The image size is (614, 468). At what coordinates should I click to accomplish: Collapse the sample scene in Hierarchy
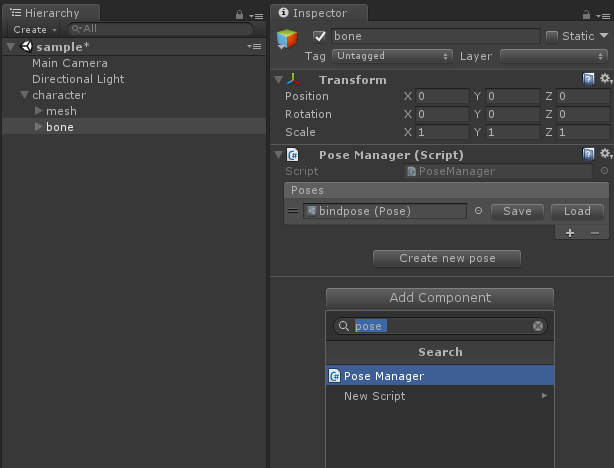11,47
